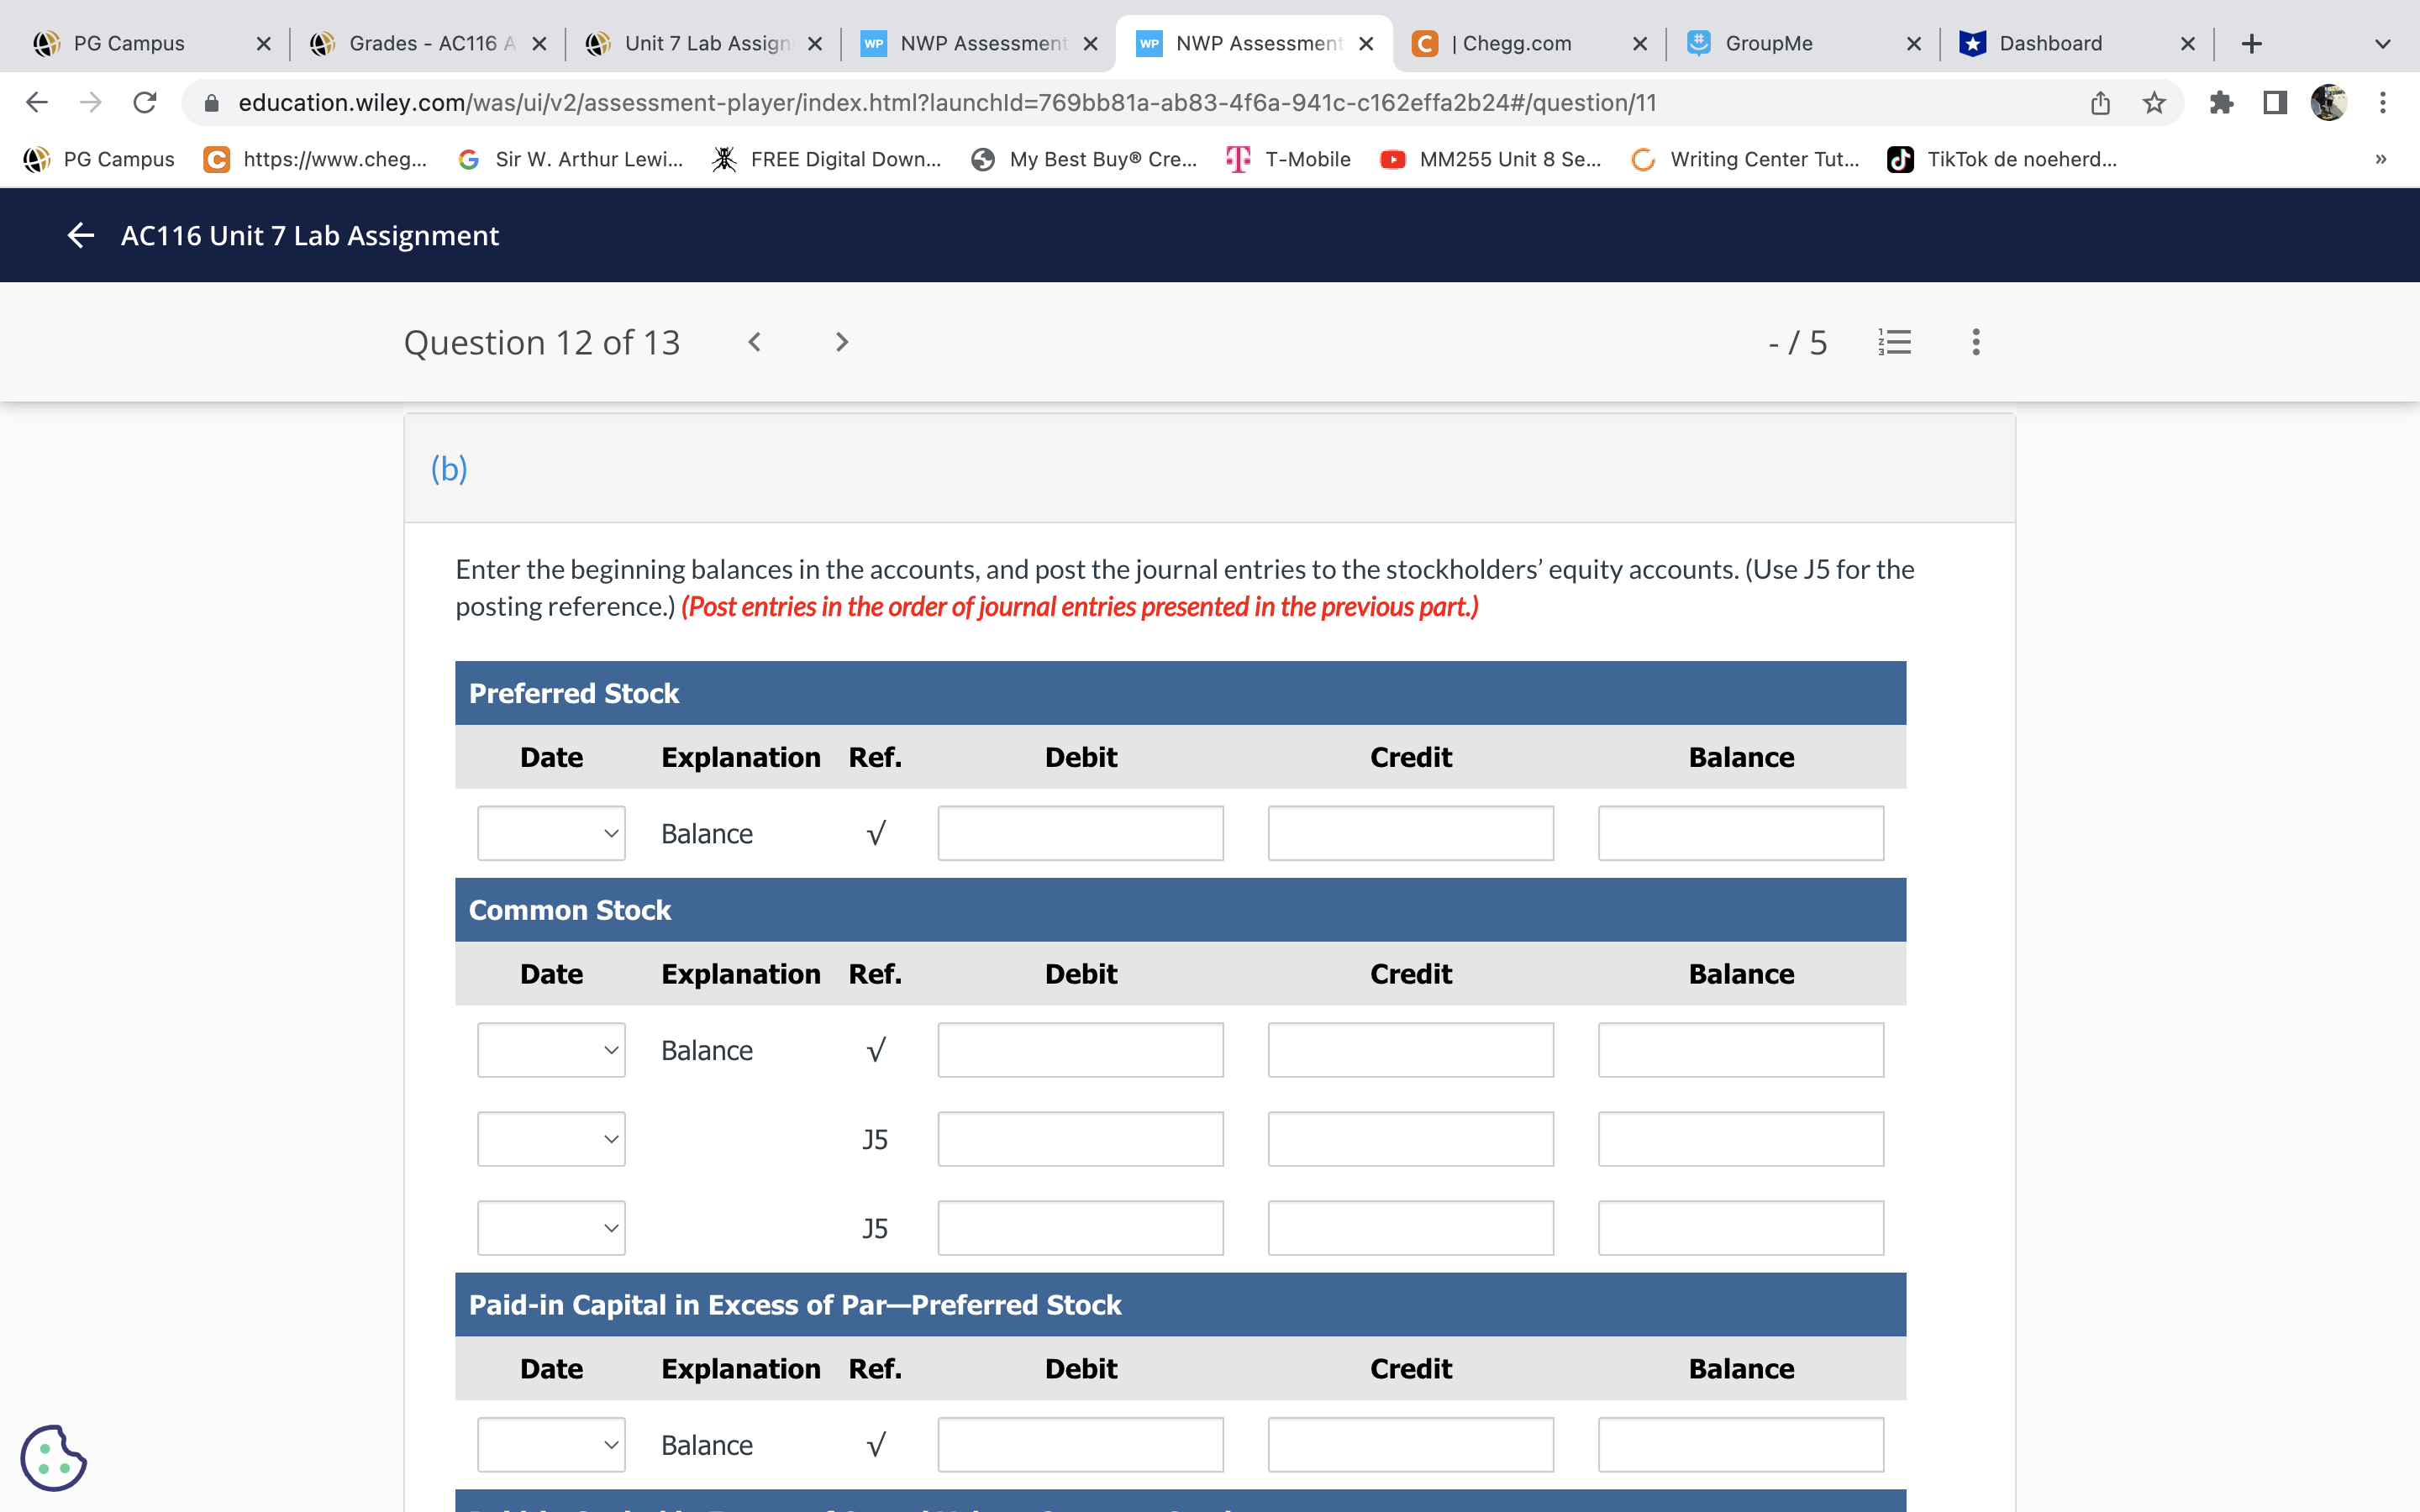The height and width of the screenshot is (1512, 2420).
Task: Open the browser extensions puzzle icon
Action: tap(2221, 103)
